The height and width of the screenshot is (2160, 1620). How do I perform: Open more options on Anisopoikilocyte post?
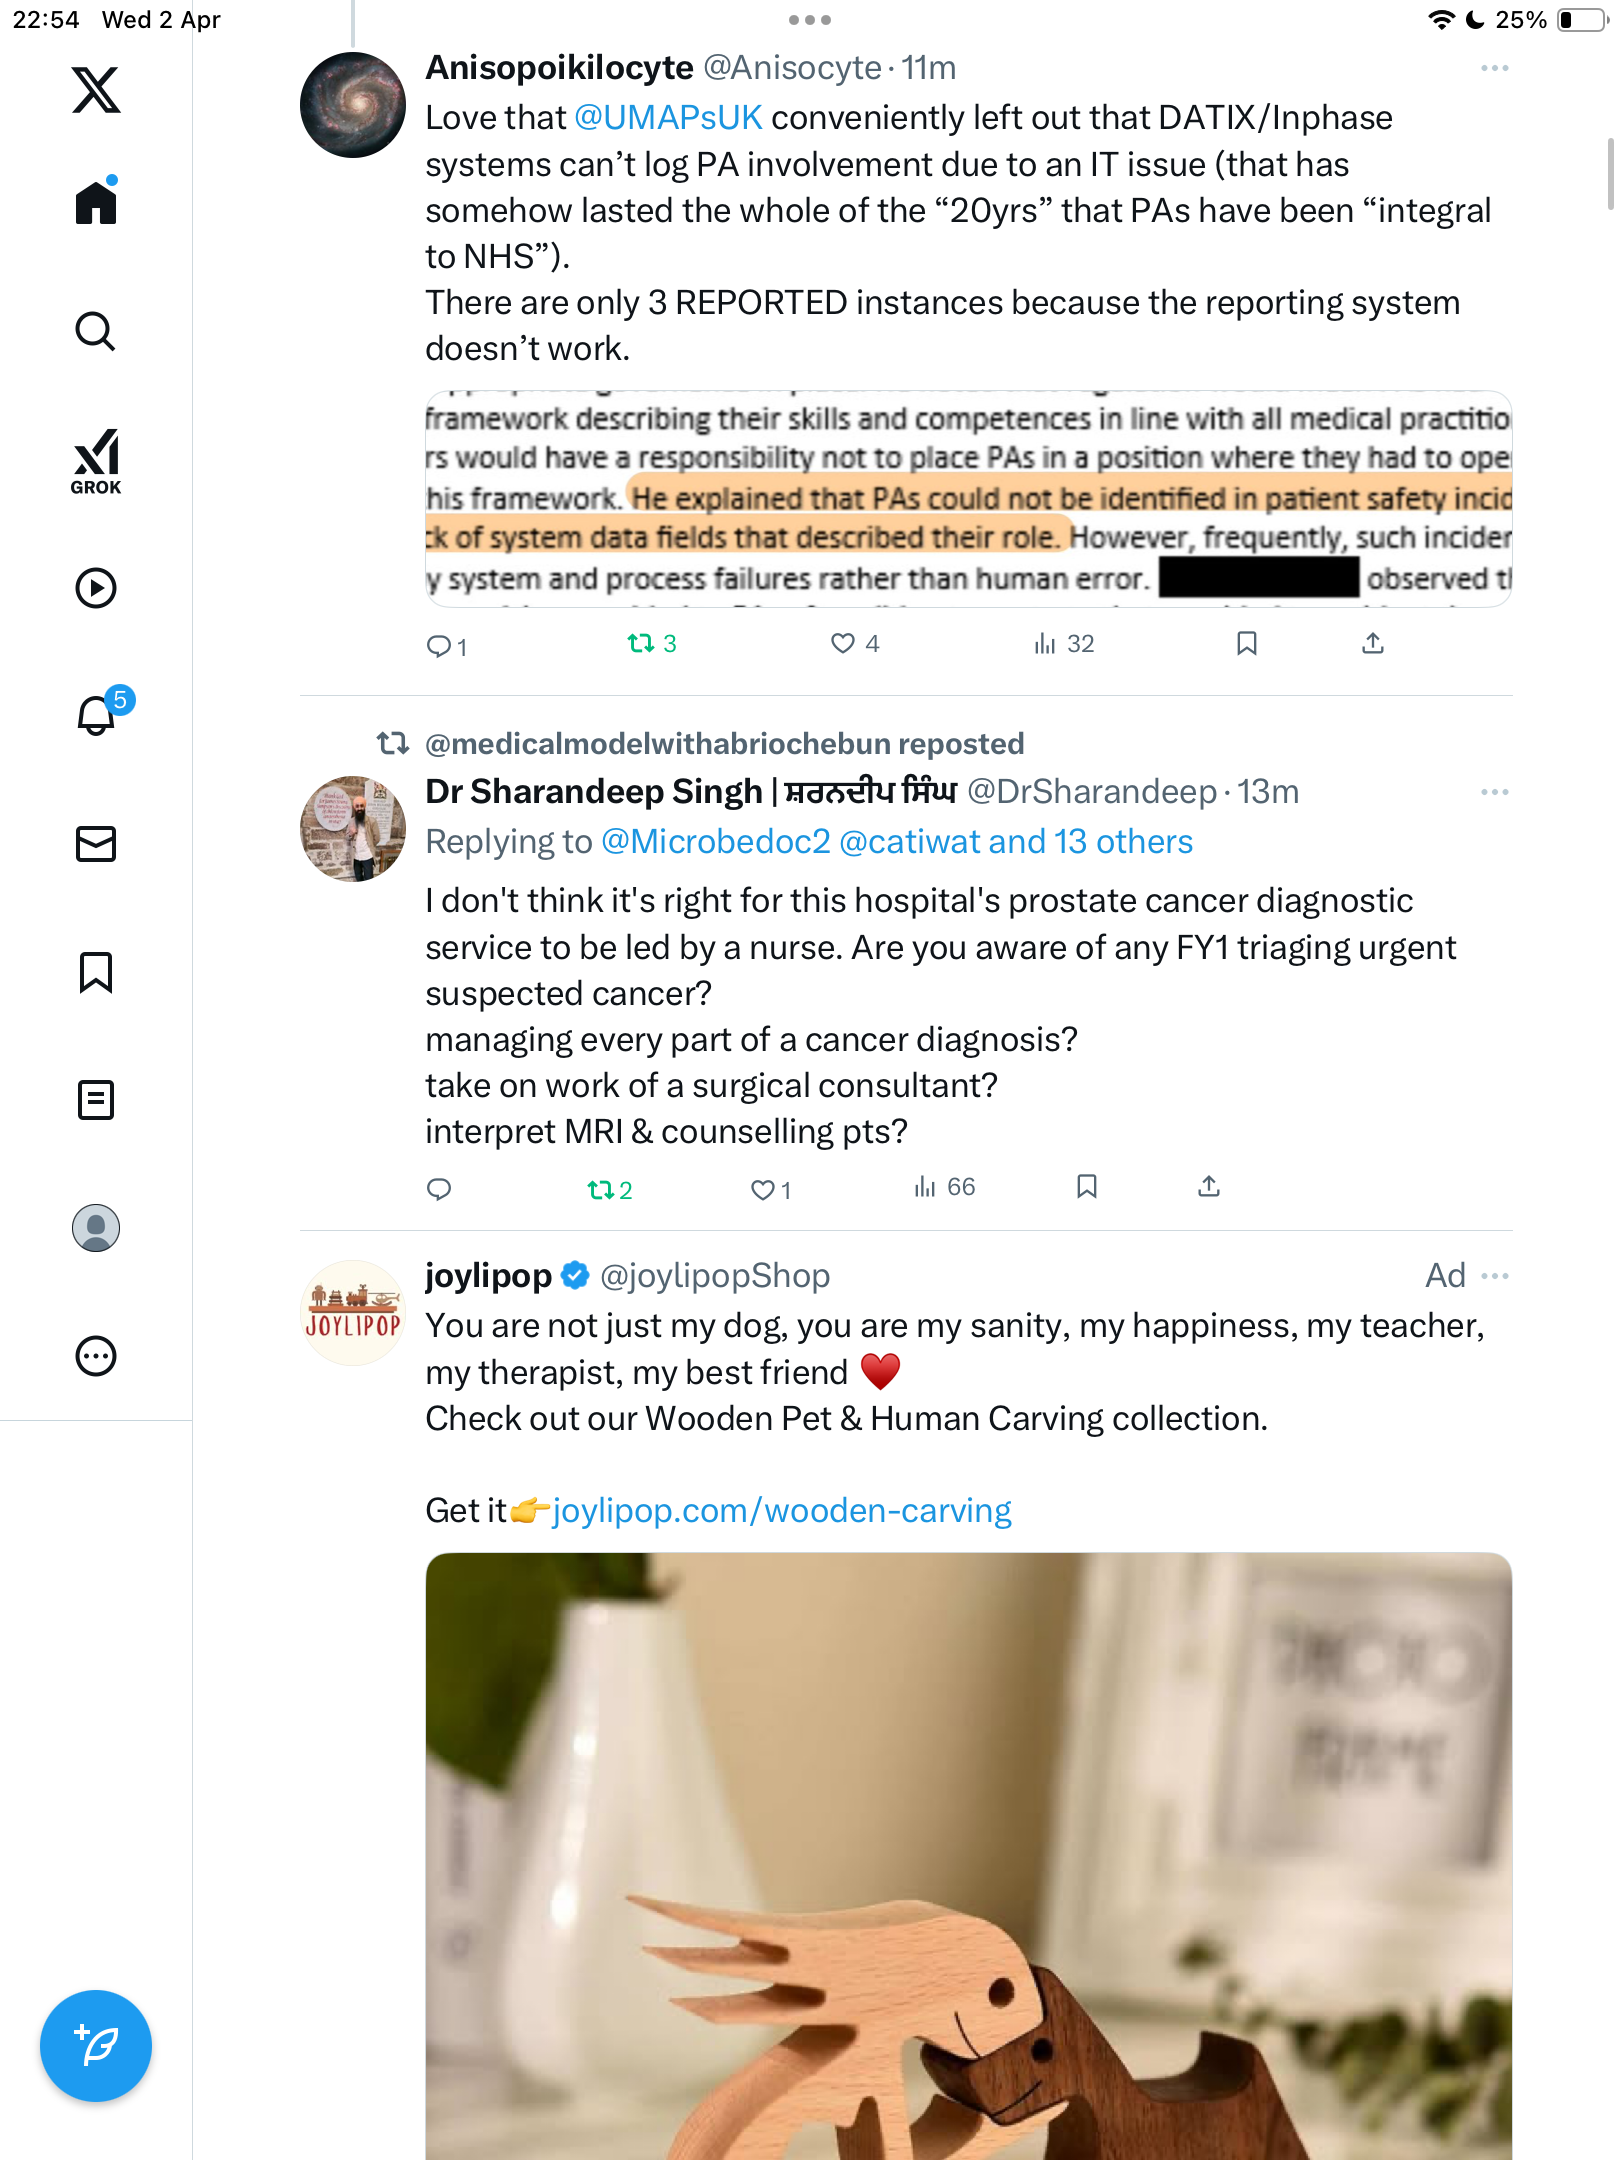coord(1494,68)
